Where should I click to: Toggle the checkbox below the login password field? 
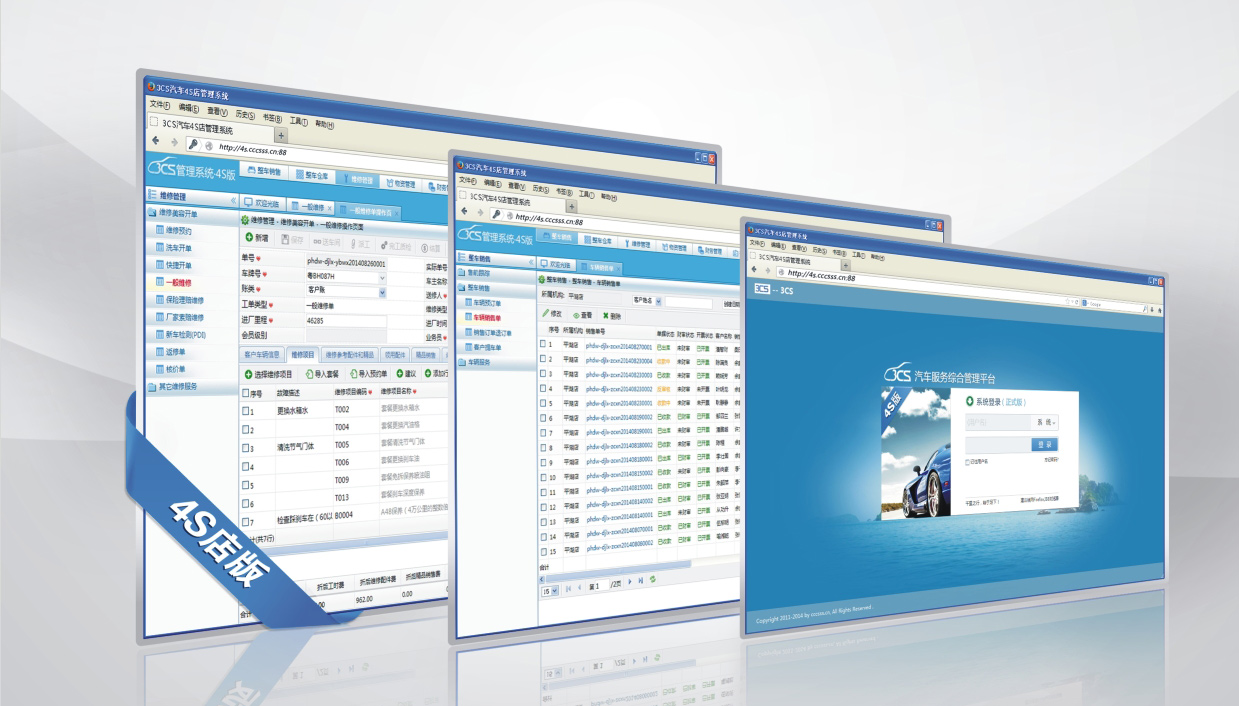point(967,462)
